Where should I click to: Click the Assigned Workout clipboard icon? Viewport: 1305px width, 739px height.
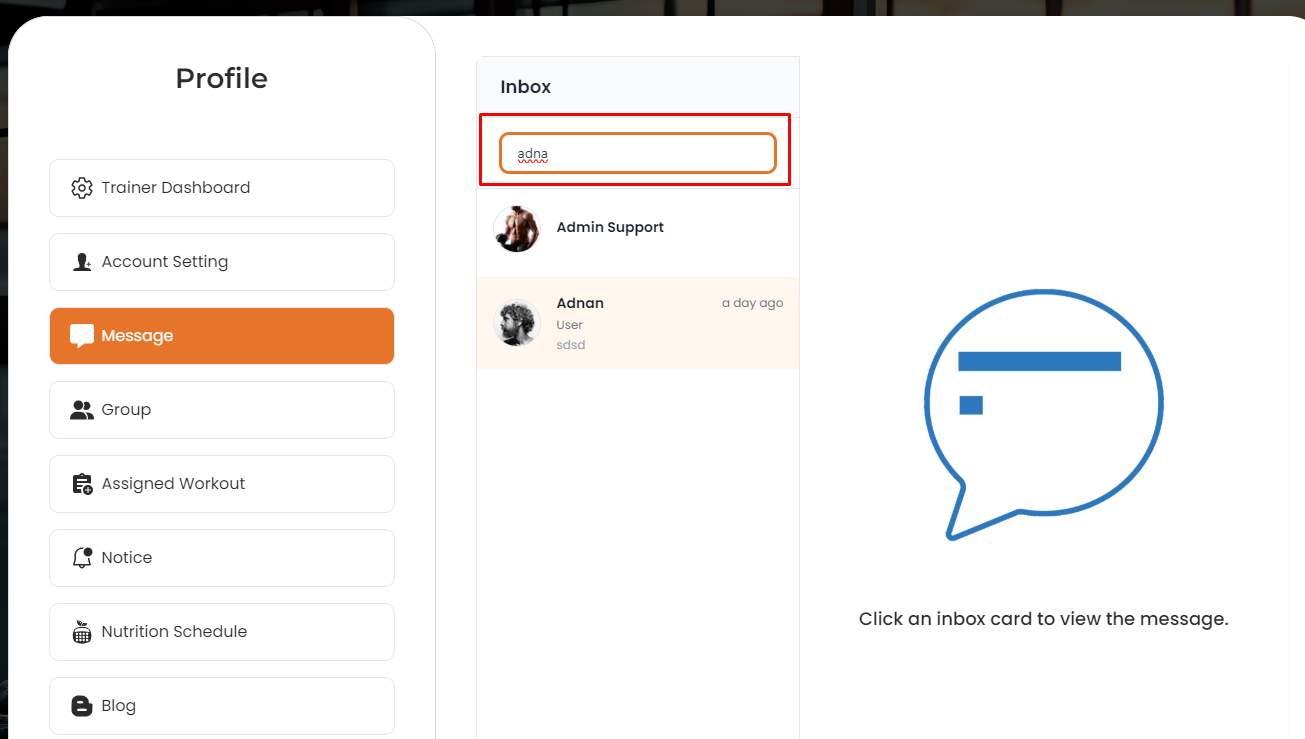point(82,484)
